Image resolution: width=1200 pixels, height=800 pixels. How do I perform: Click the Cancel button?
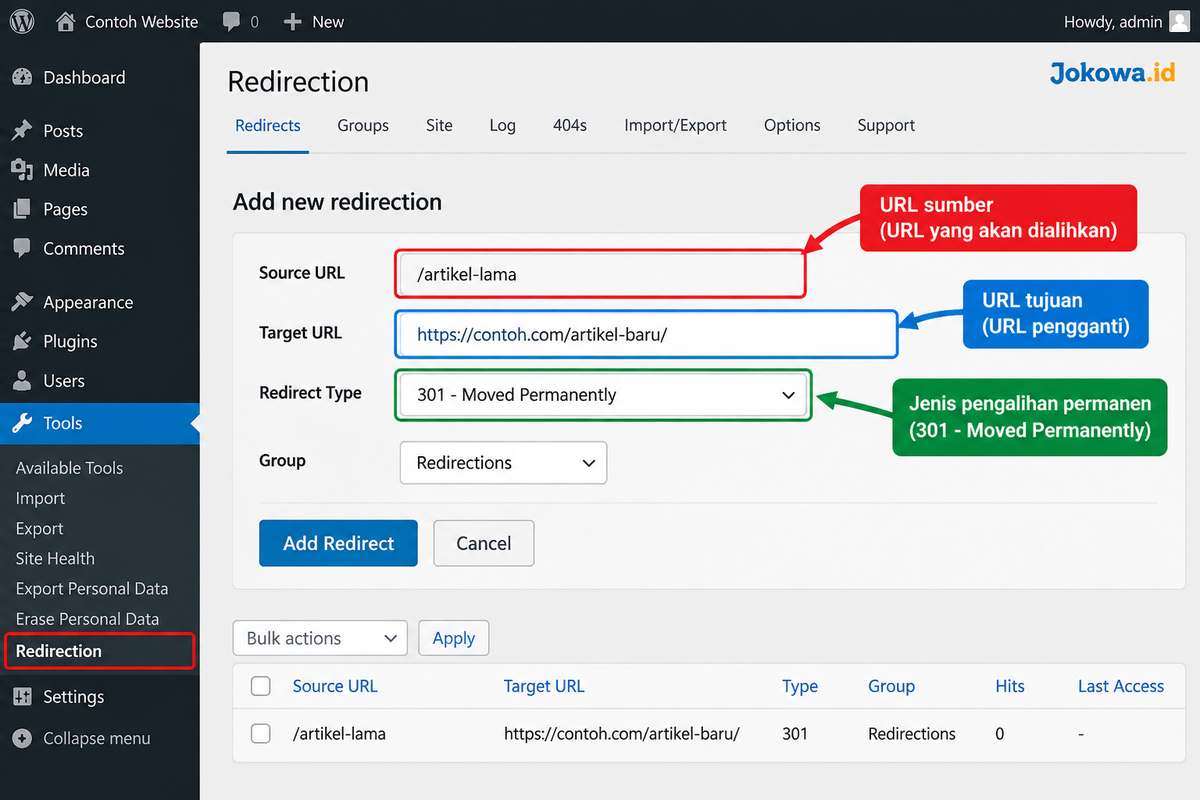[484, 543]
